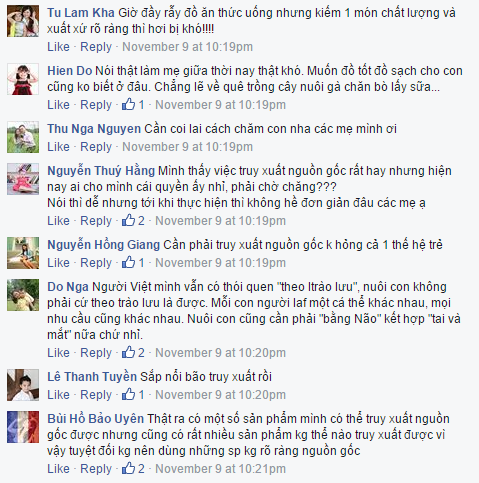Screen dimensions: 479x483
Task: Like Tu Lam Kha's comment
Action: [x=58, y=47]
